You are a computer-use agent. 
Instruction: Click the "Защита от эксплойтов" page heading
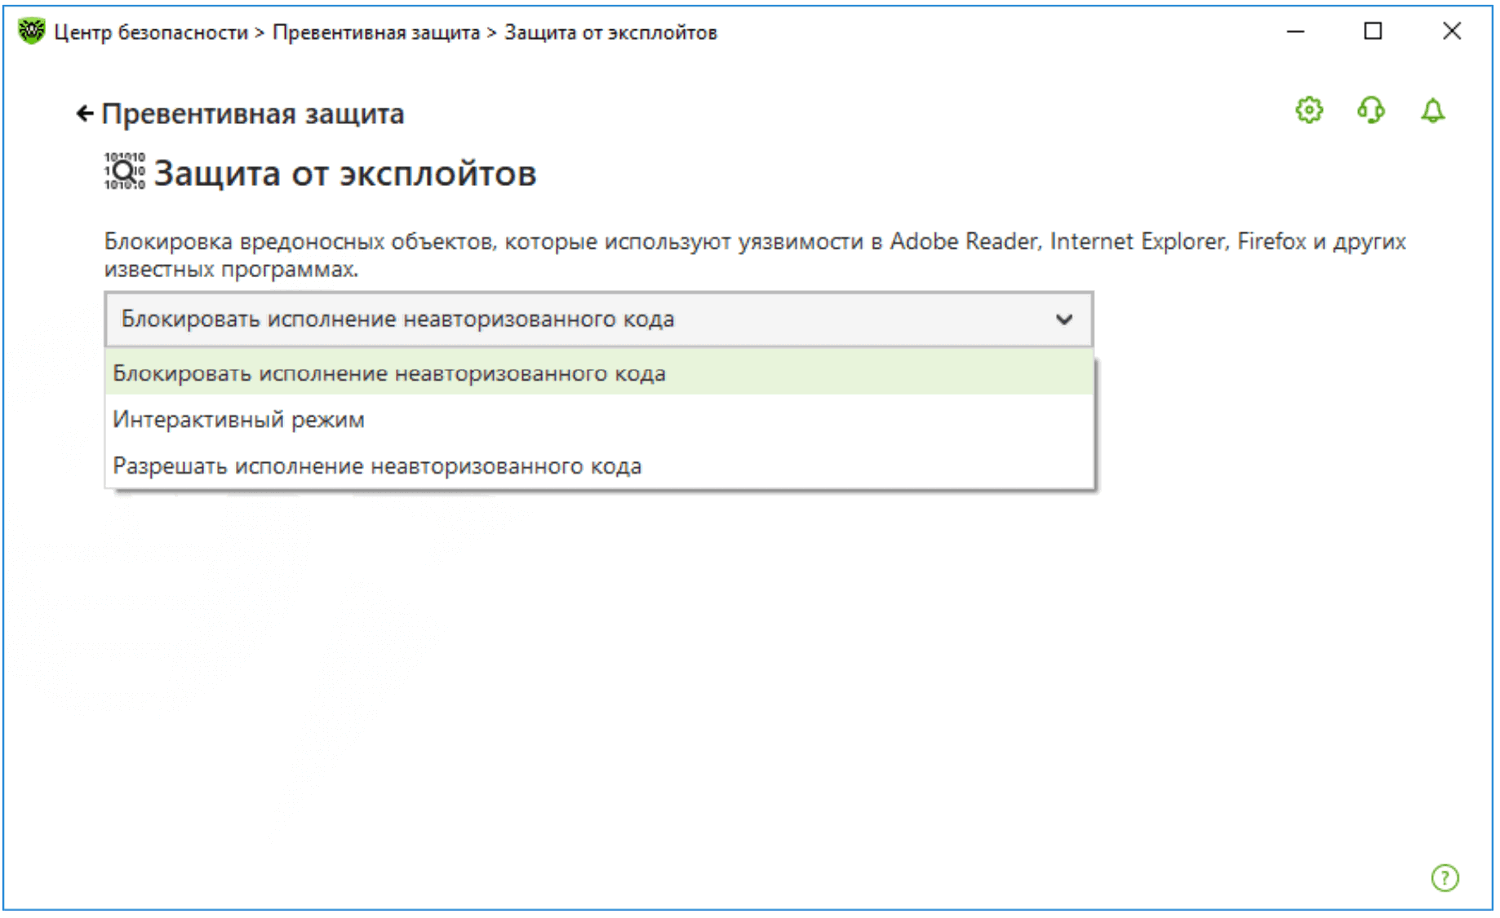click(x=345, y=174)
